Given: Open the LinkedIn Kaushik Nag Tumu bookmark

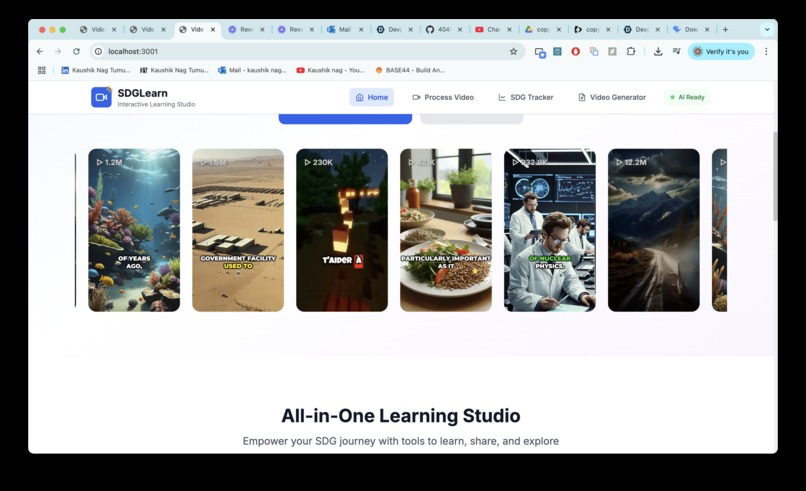Looking at the screenshot, I should click(96, 70).
